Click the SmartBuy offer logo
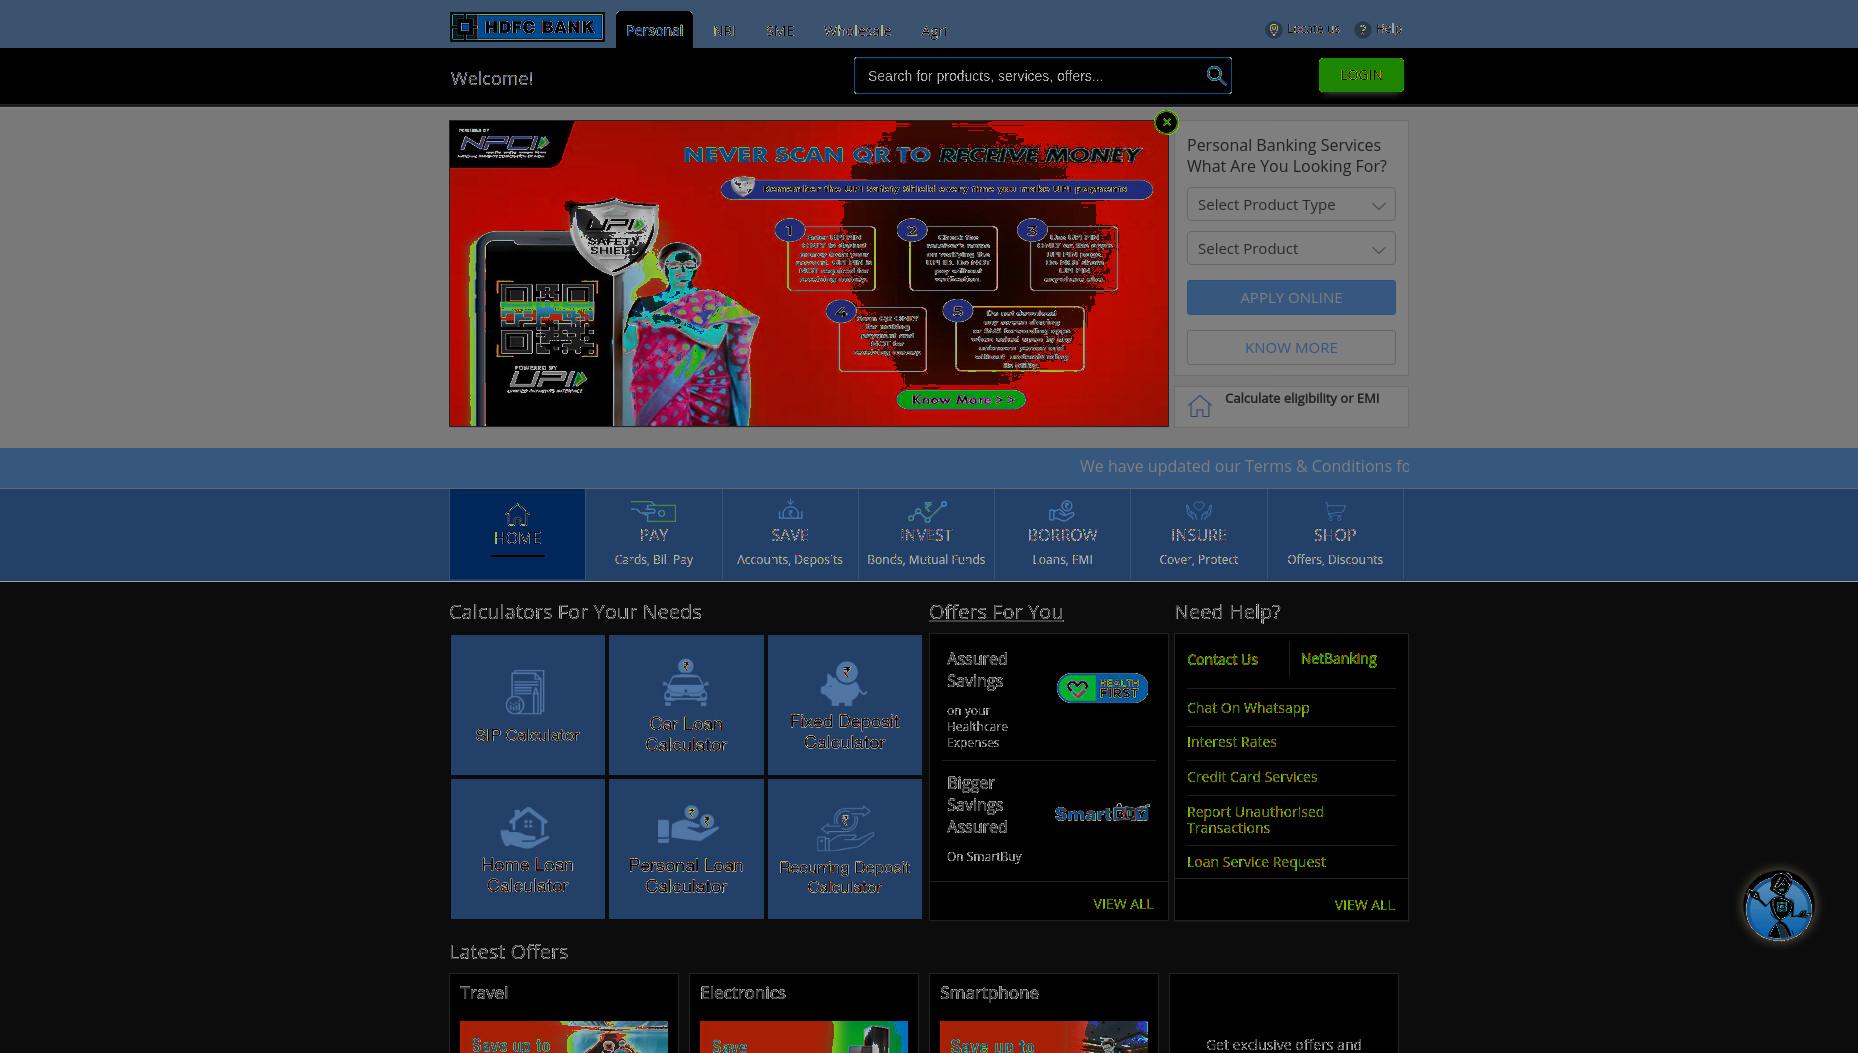 (x=1102, y=813)
